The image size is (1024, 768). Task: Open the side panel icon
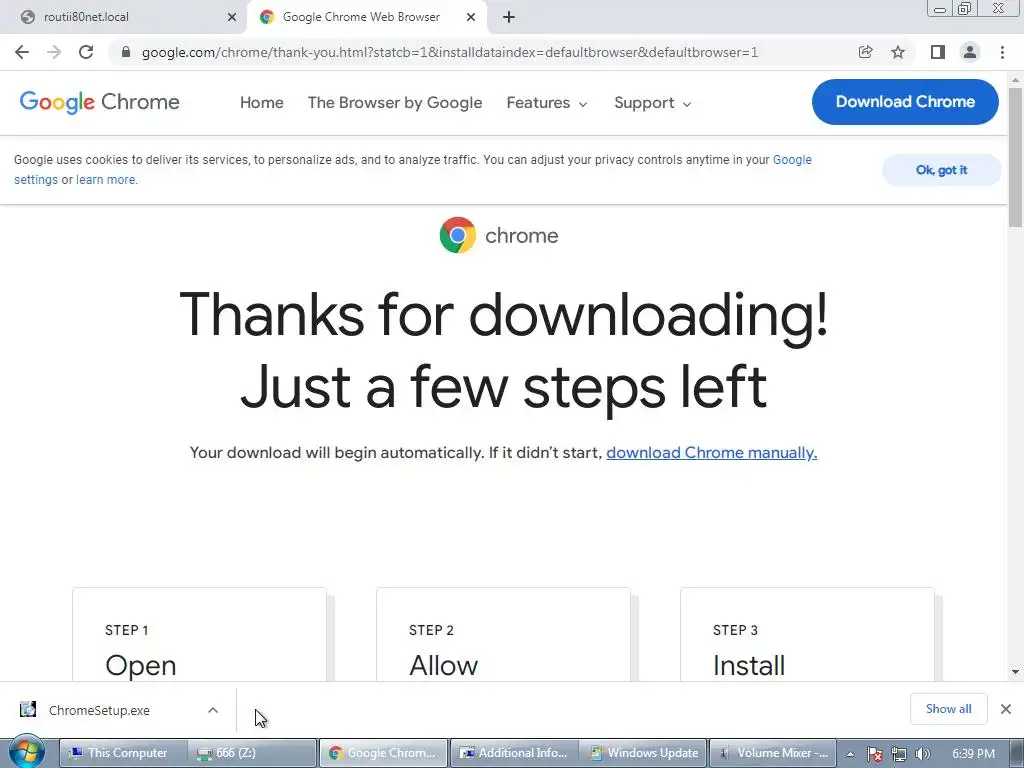938,52
